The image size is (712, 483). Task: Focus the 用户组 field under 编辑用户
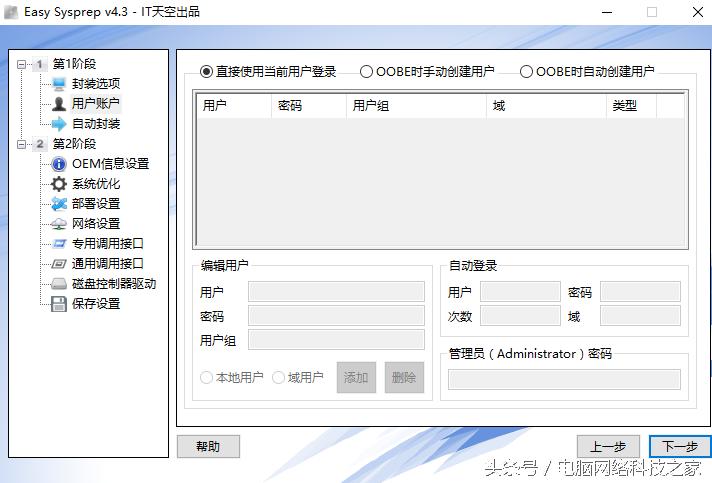tap(336, 340)
